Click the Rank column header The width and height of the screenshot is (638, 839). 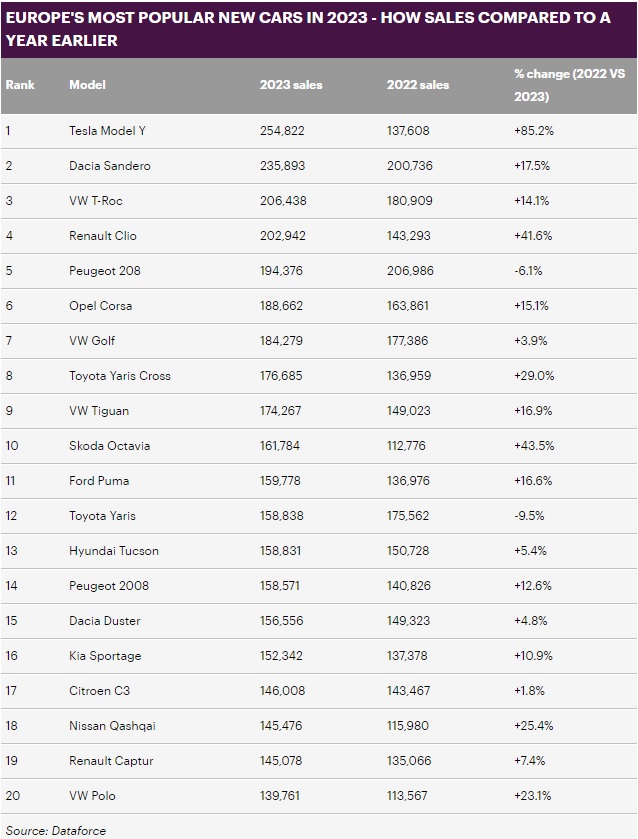(20, 85)
